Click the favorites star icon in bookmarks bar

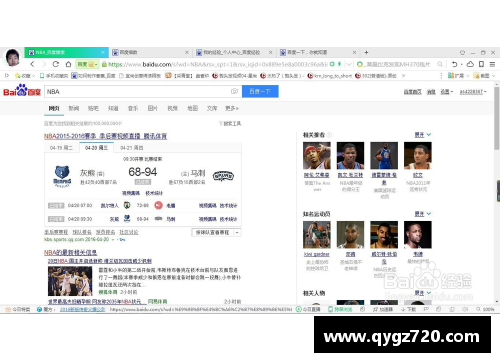17,76
